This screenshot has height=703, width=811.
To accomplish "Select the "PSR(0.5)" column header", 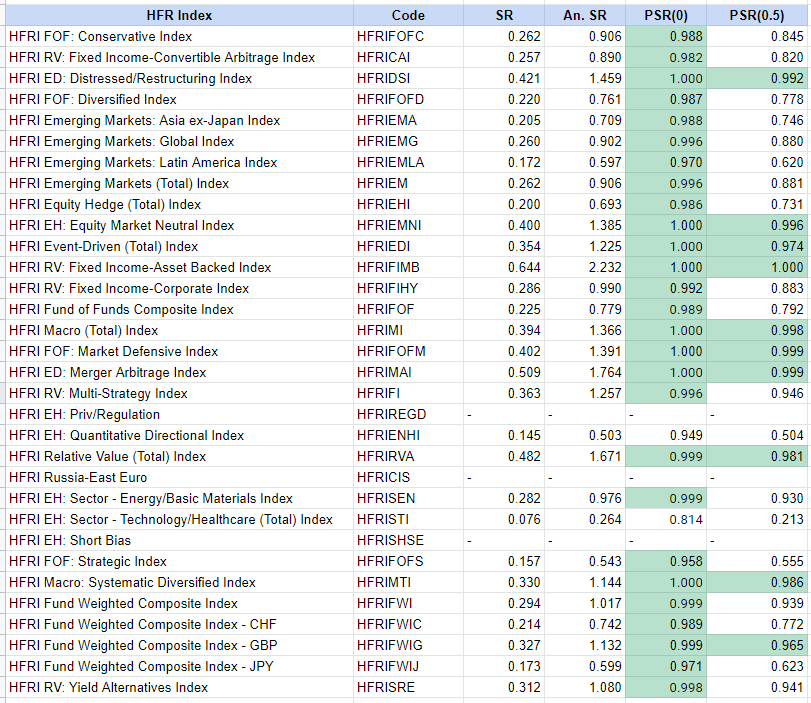I will (757, 16).
